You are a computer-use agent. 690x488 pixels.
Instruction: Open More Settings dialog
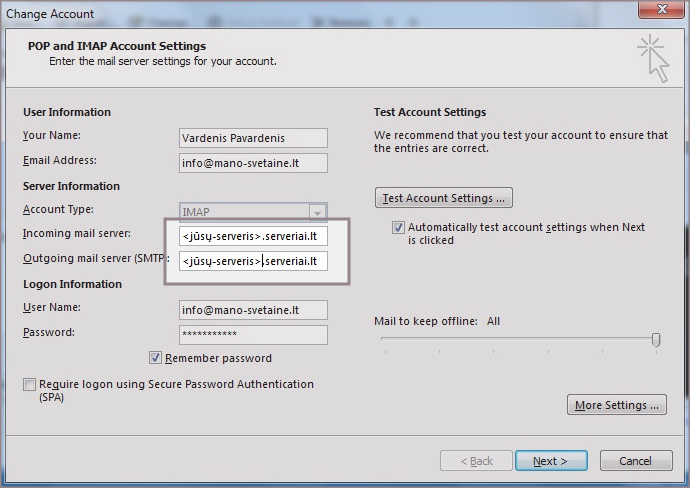616,405
